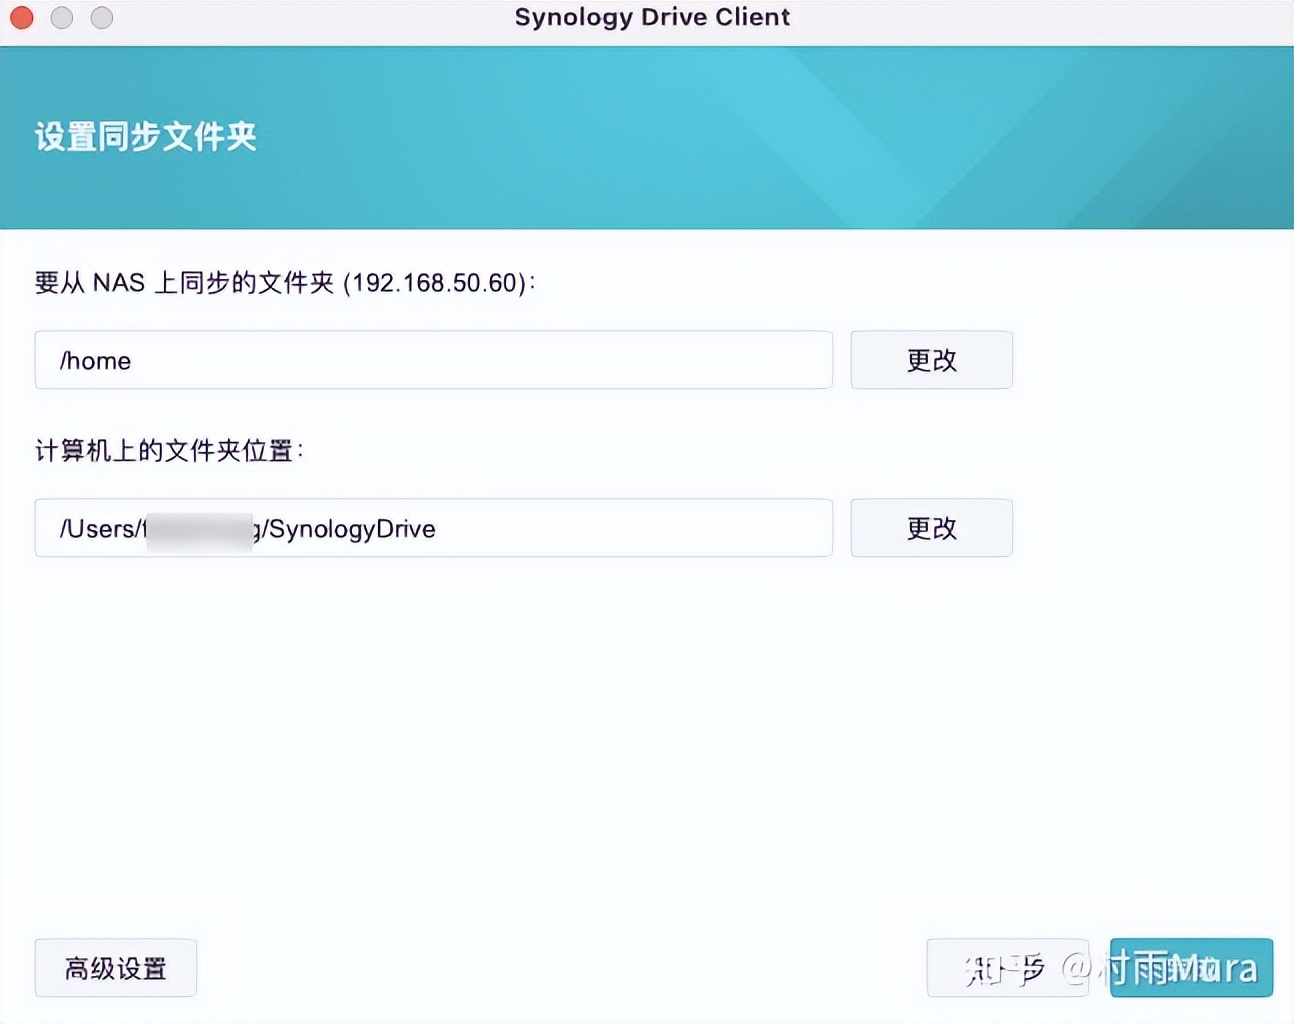Minimize the window with the yellow button
The height and width of the screenshot is (1024, 1294).
[61, 17]
